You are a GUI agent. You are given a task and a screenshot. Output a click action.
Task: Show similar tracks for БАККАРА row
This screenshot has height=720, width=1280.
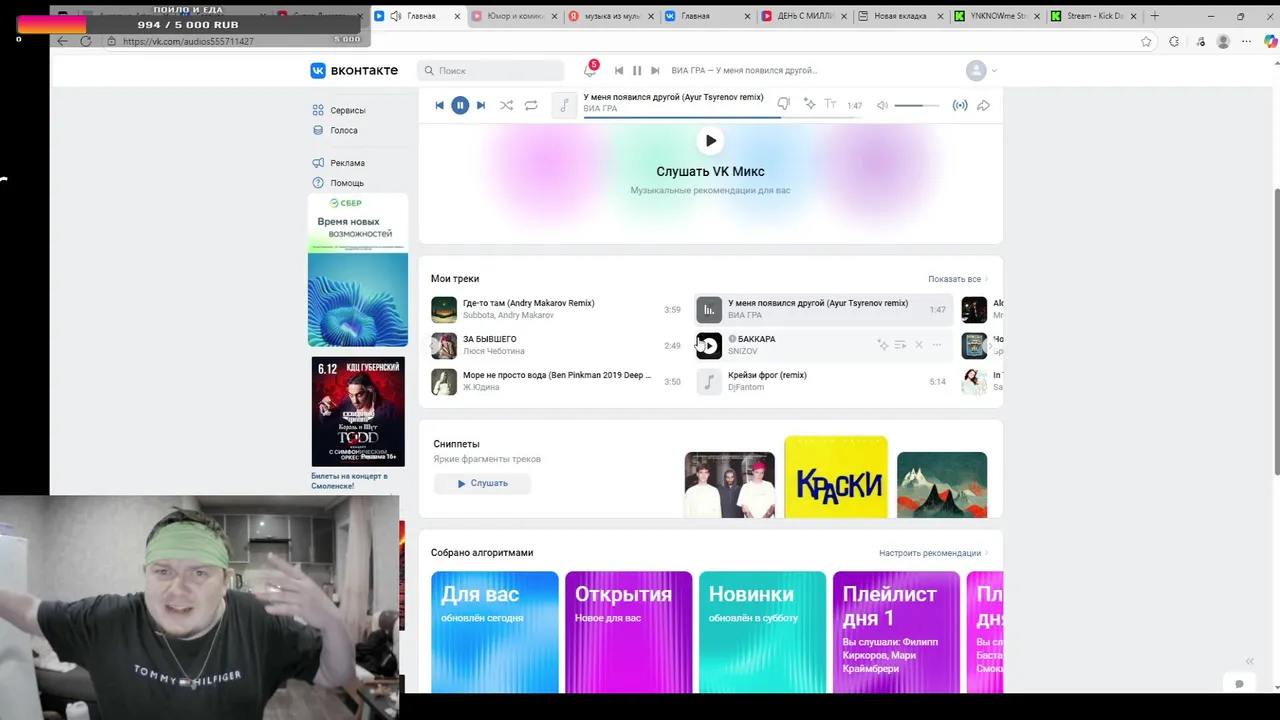882,345
